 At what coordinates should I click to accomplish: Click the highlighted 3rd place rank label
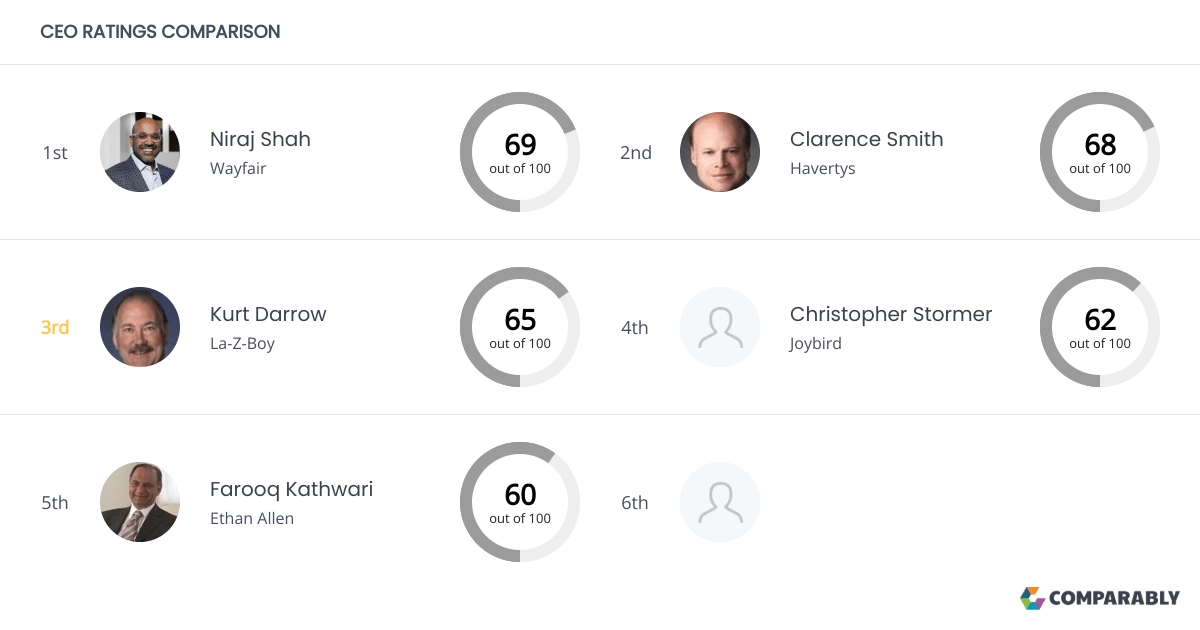click(55, 327)
